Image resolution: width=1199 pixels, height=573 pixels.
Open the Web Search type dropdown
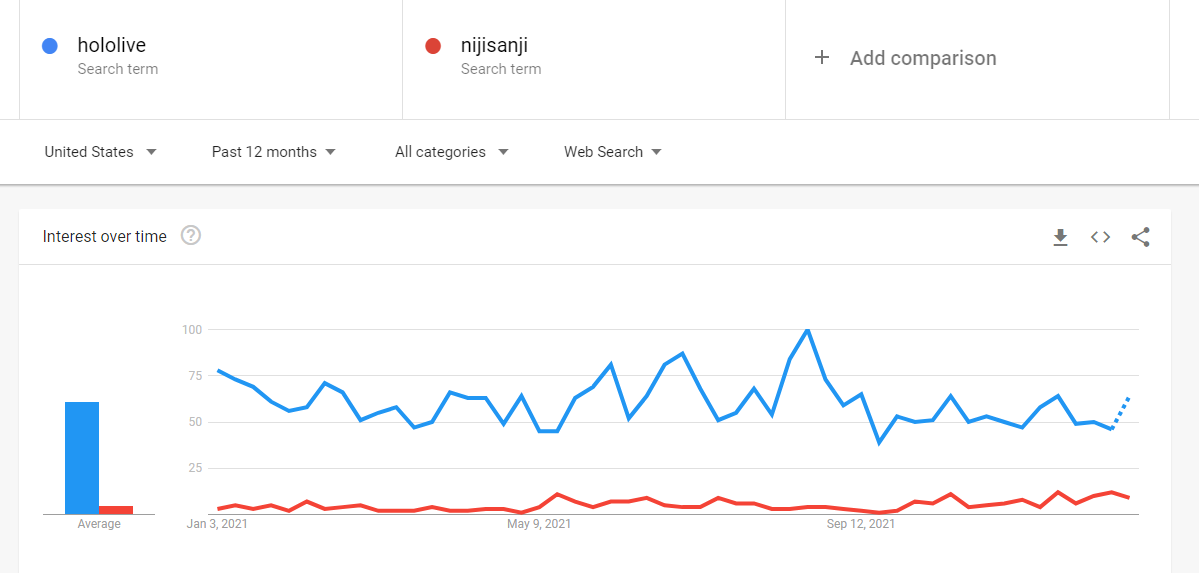tap(612, 152)
